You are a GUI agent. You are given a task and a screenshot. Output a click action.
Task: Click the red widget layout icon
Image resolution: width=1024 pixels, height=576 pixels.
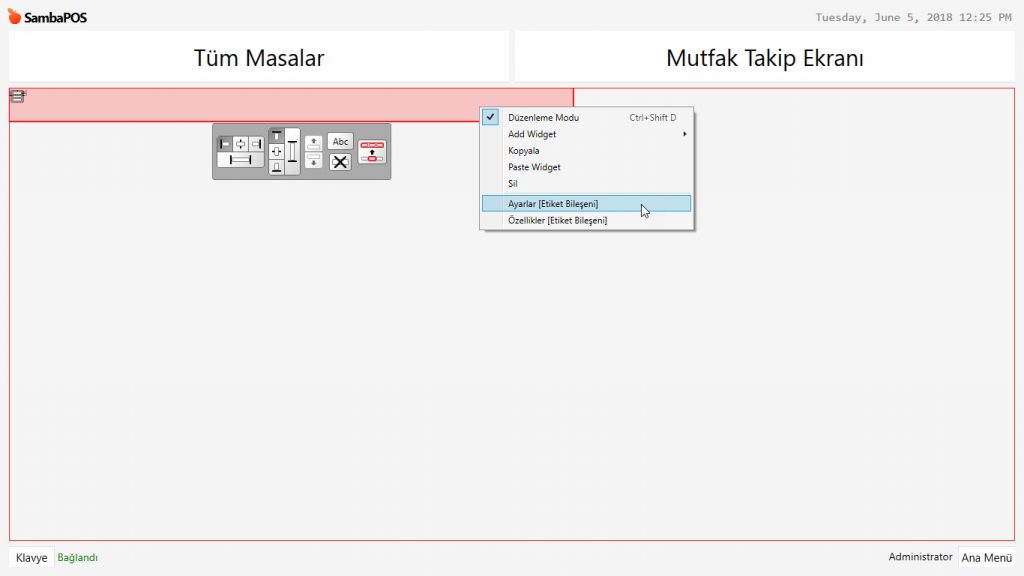372,152
